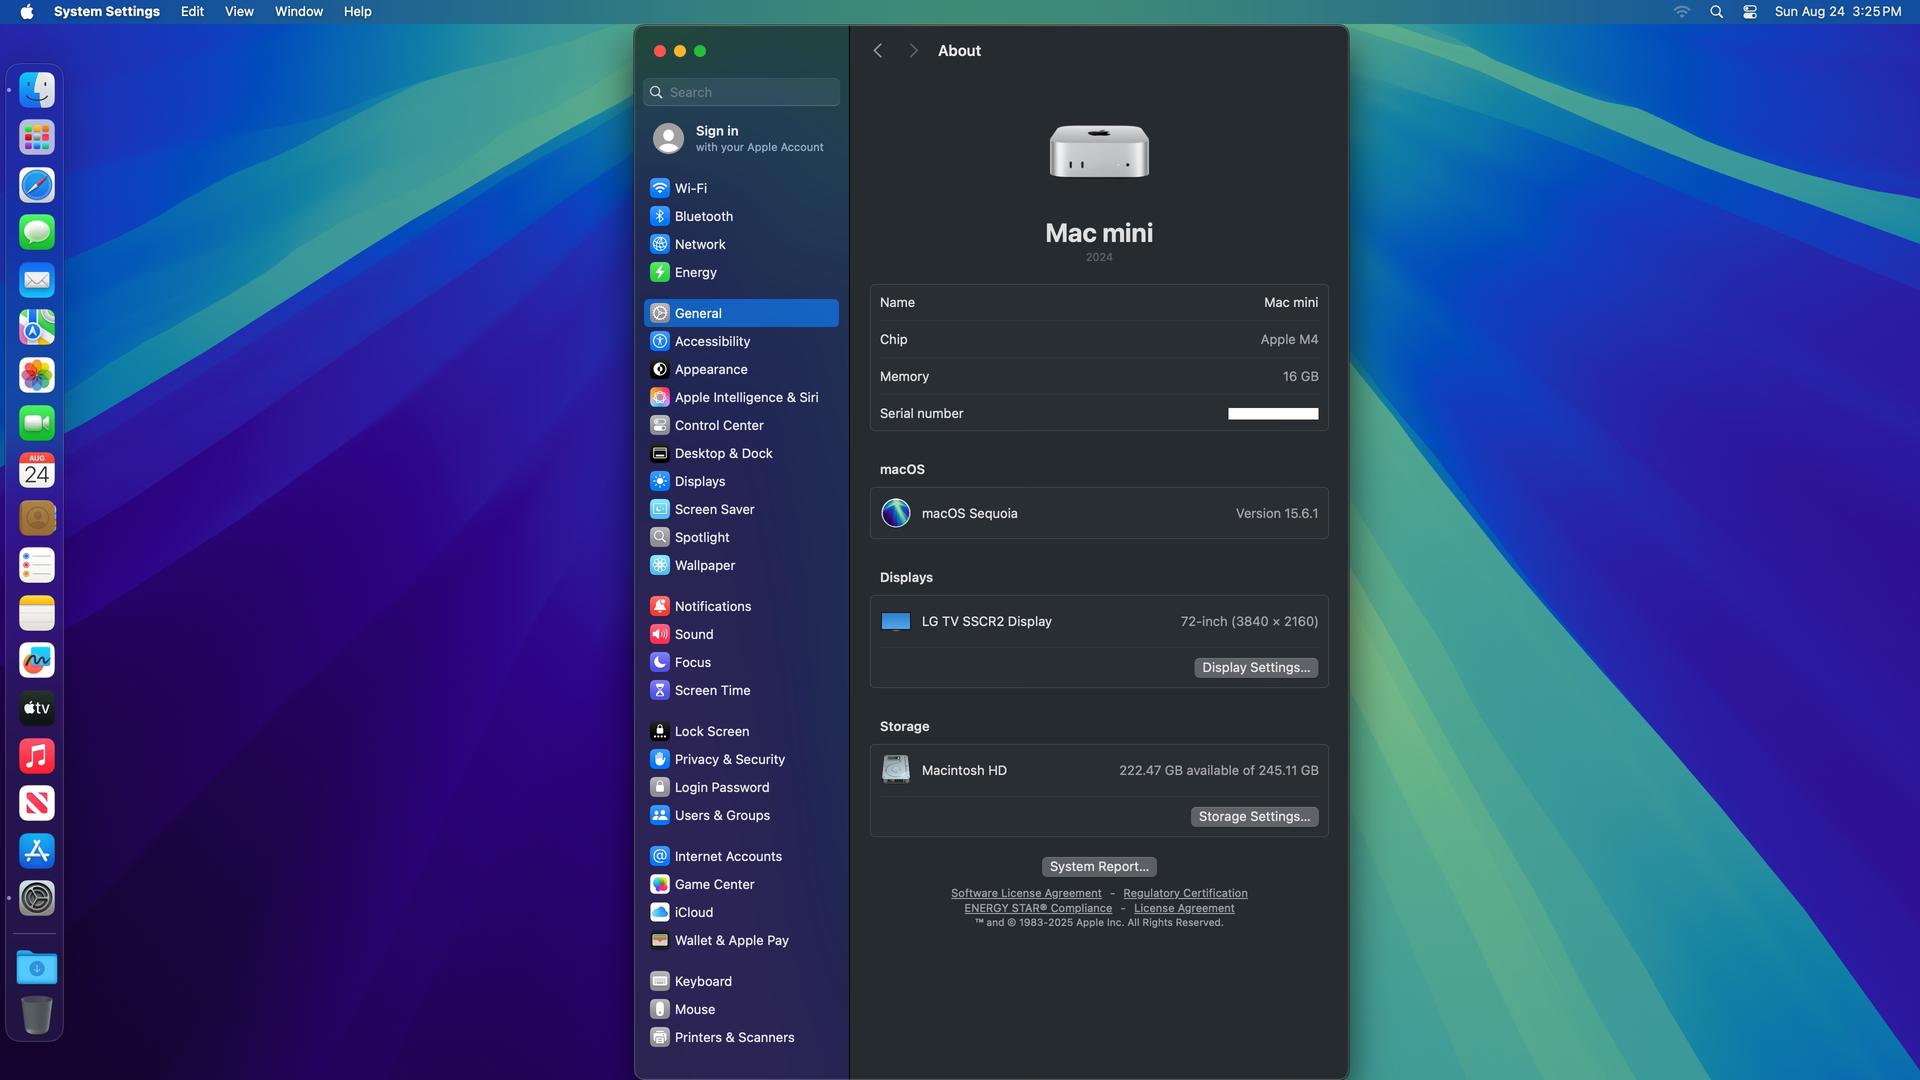Click Wi-Fi status icon in menu bar
This screenshot has height=1080, width=1920.
pos(1682,12)
